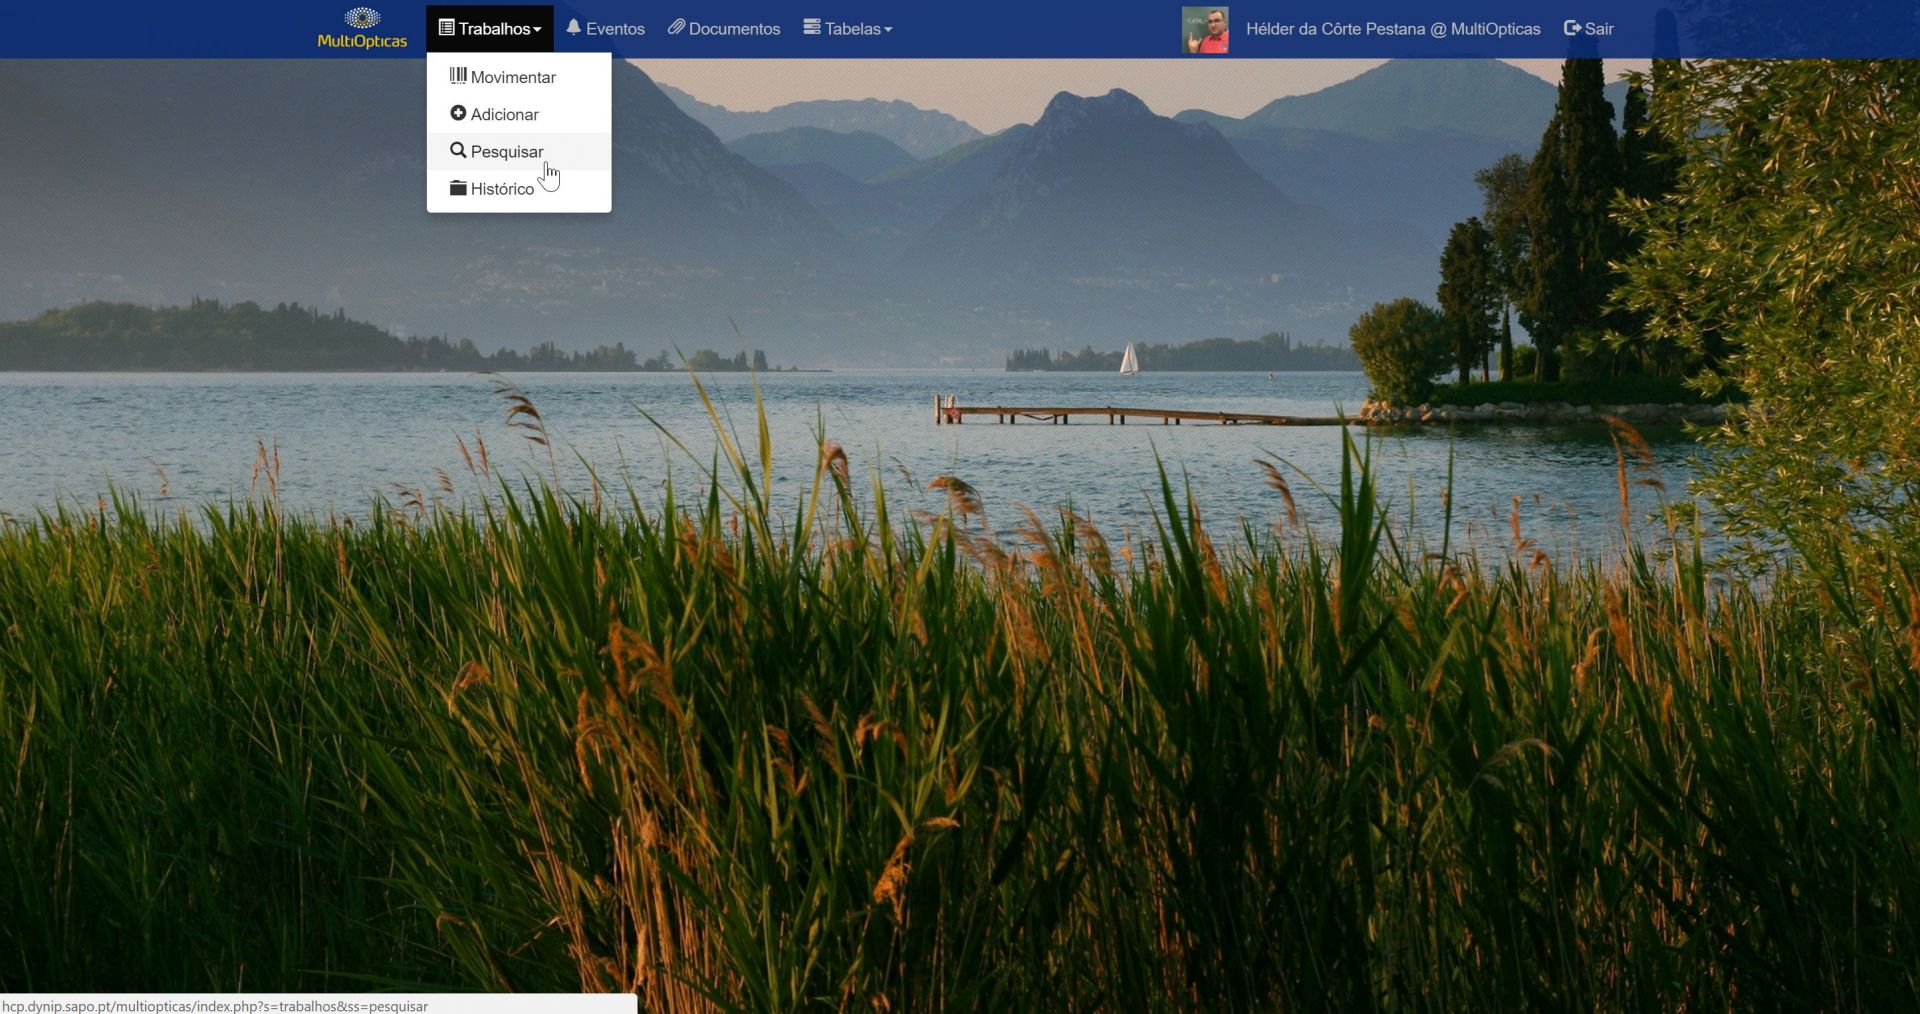Click the MultiOpticas logo
The width and height of the screenshot is (1920, 1014).
pyautogui.click(x=362, y=29)
